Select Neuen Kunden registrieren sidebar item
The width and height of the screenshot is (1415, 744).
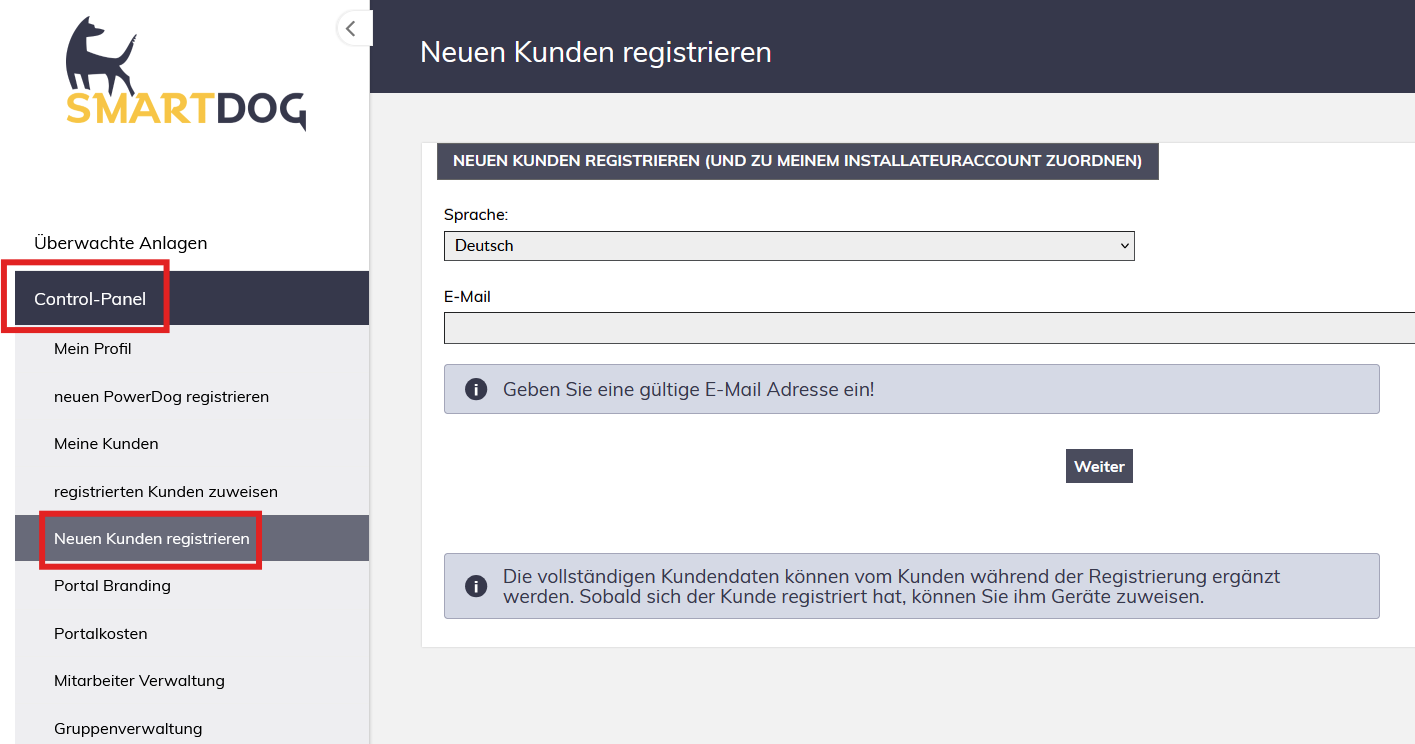pos(152,539)
